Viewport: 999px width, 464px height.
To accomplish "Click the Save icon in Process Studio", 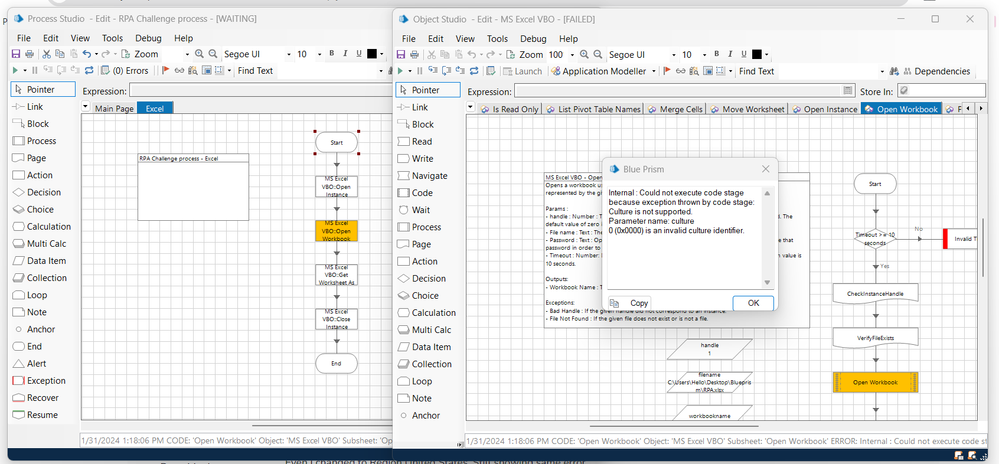I will pos(16,54).
